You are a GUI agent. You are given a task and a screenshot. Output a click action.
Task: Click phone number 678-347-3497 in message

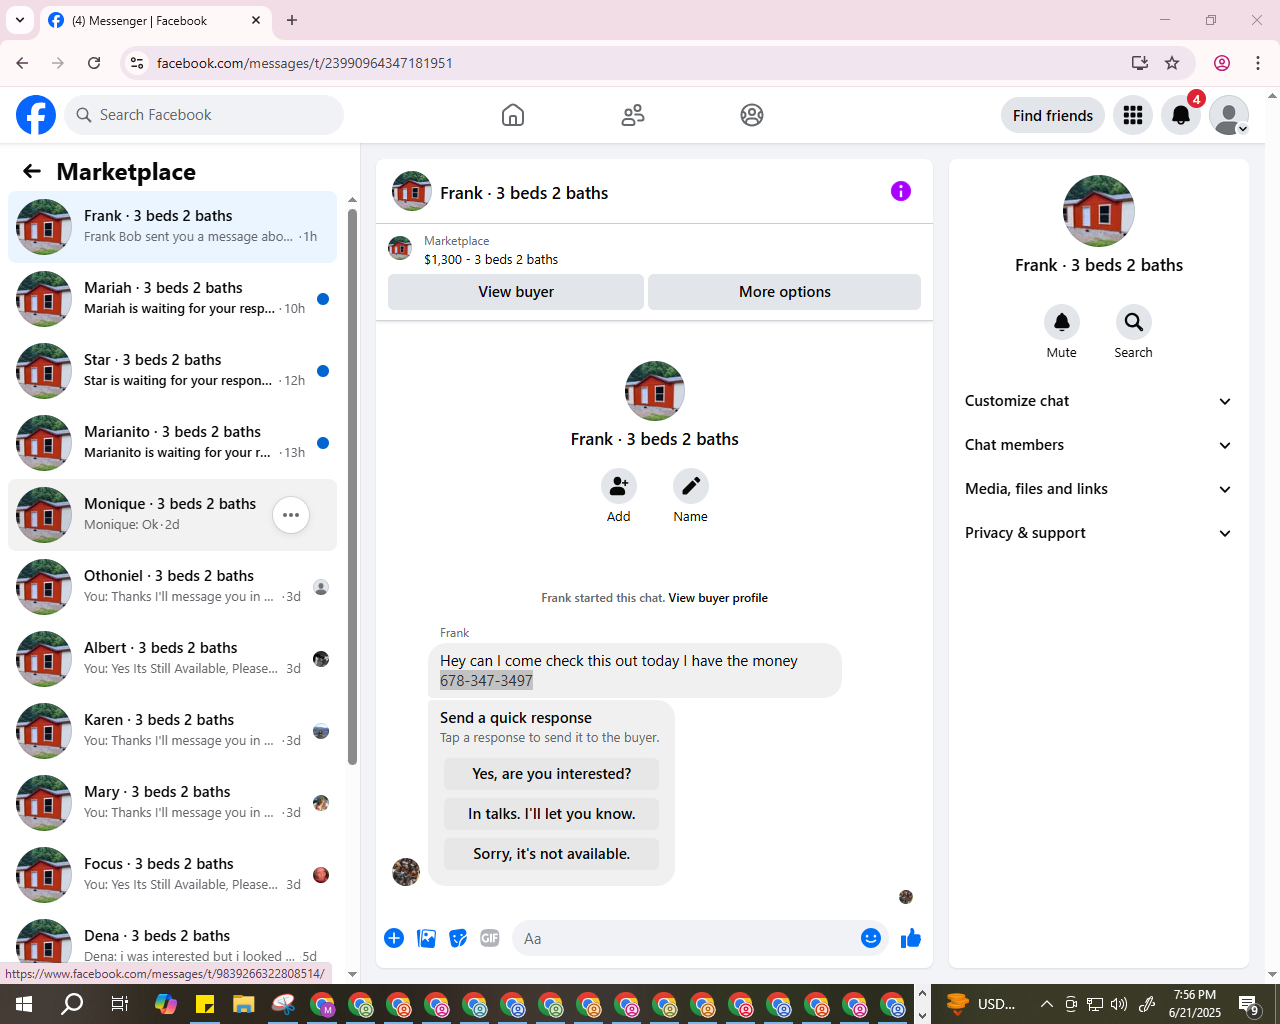(x=486, y=681)
